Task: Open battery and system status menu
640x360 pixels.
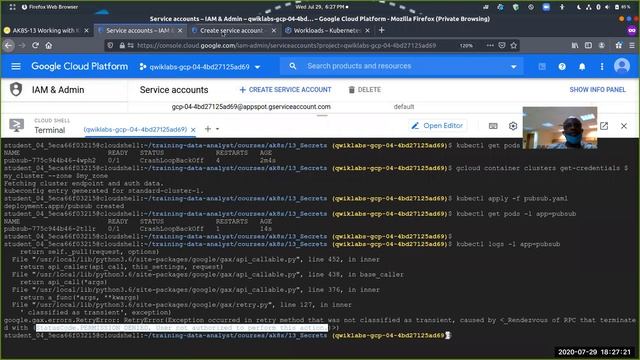Action: (622, 7)
